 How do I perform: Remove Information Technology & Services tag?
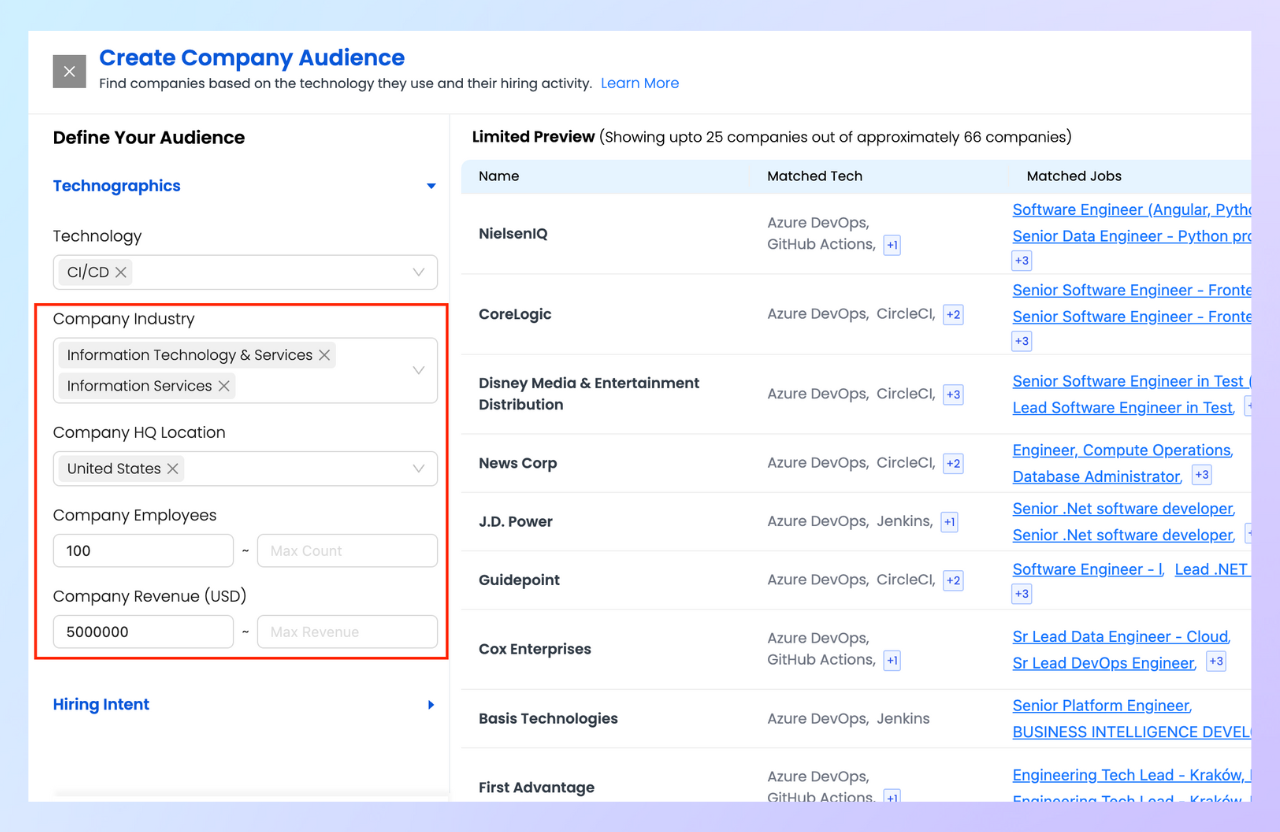324,355
